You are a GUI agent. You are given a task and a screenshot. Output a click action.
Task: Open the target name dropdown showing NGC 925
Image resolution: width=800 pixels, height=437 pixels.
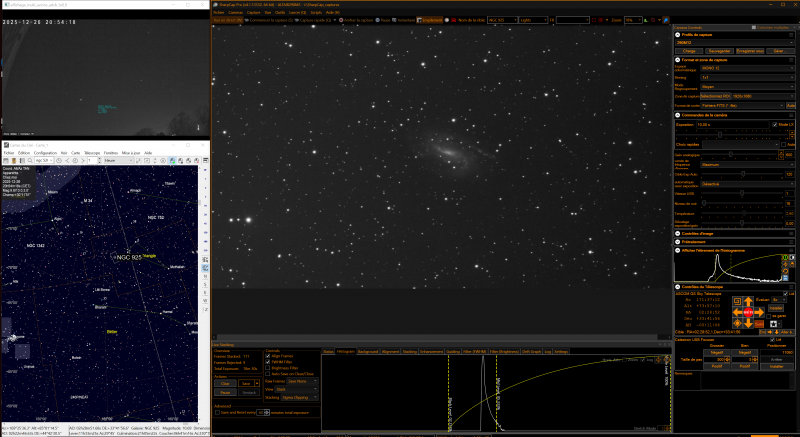(x=502, y=20)
